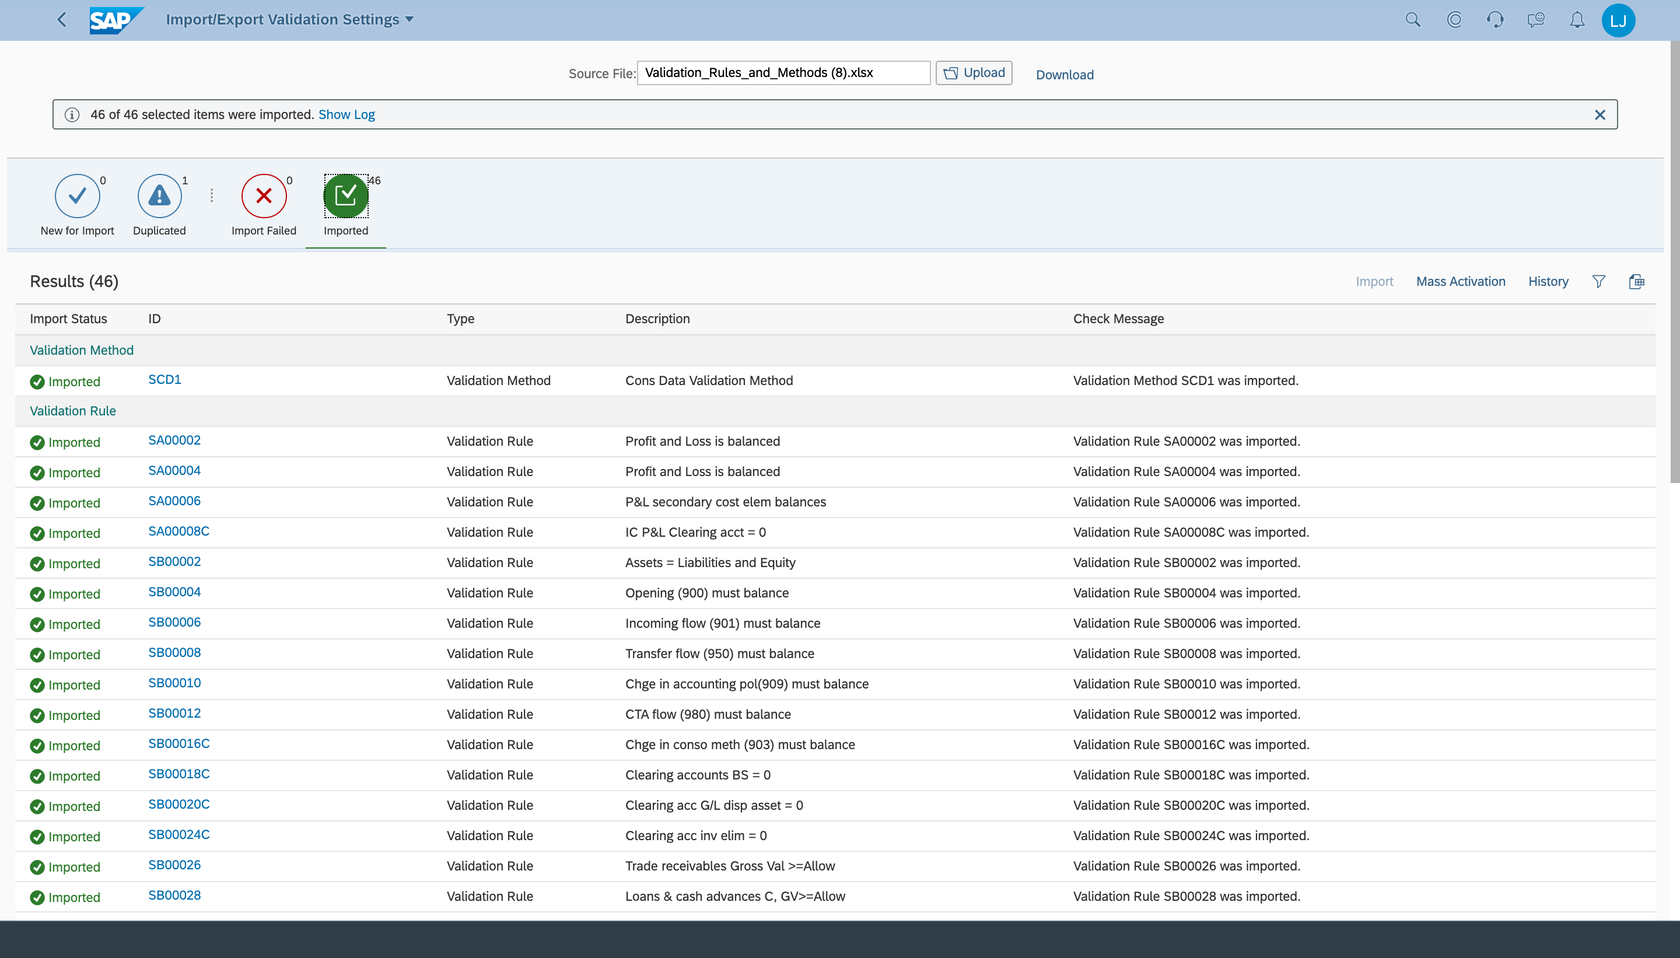The image size is (1680, 958).
Task: Click the Imported status icon for SB00028
Action: (37, 898)
